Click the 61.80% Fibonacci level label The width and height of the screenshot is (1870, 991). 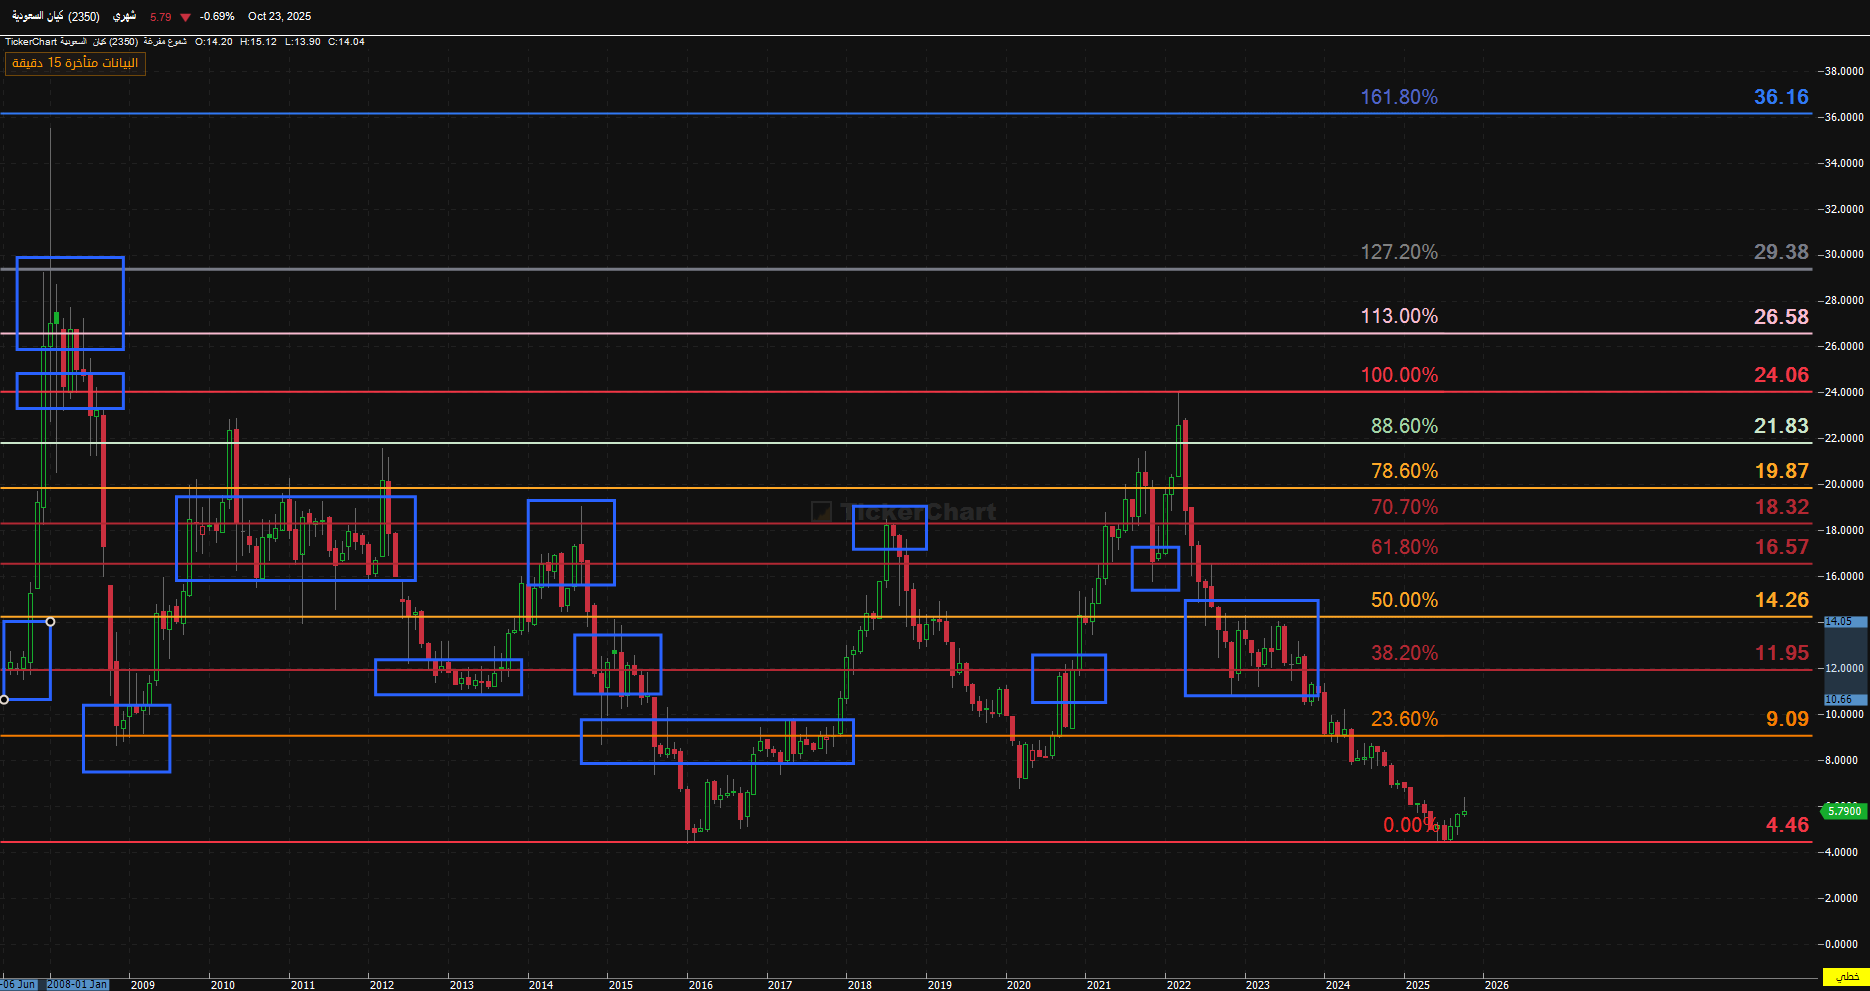click(1404, 547)
